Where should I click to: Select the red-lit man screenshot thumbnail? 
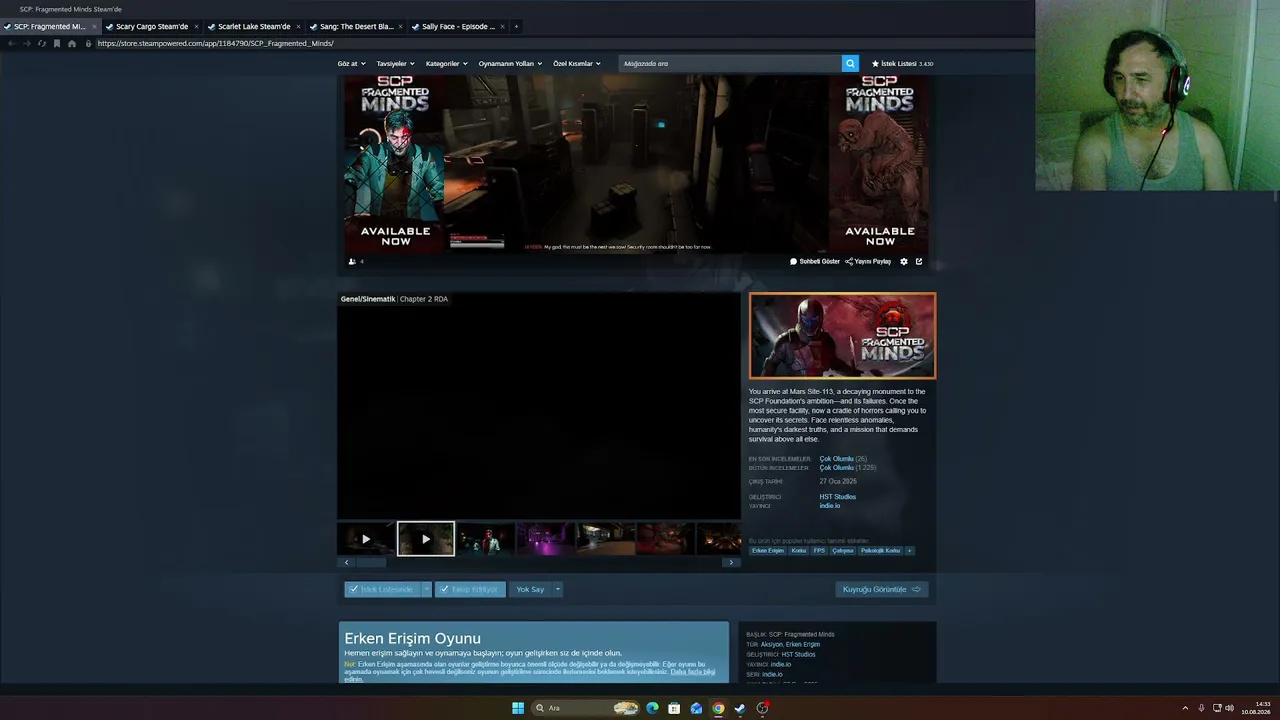[x=486, y=539]
